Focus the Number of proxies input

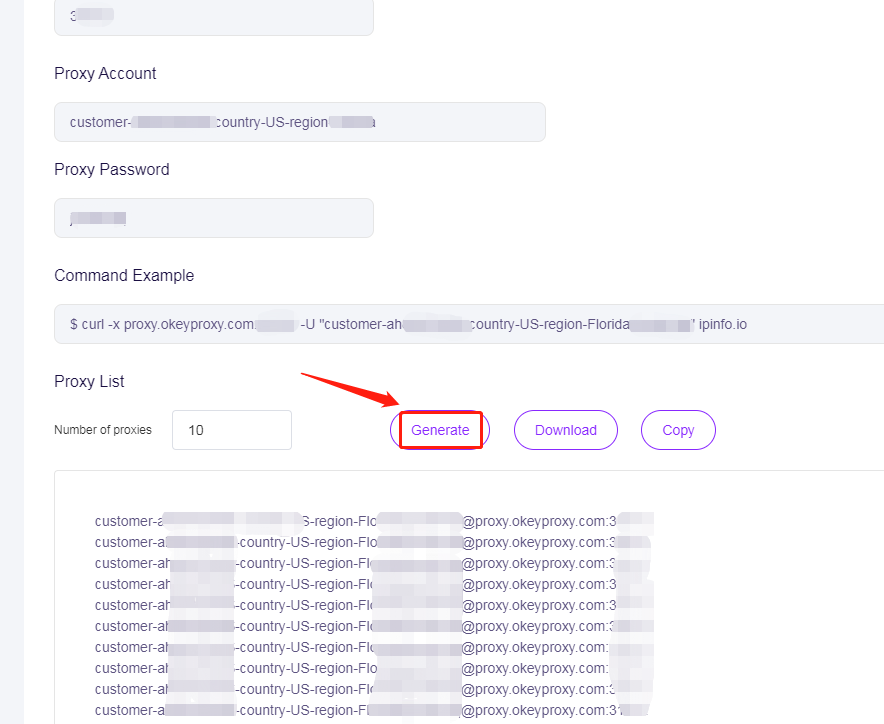coord(231,430)
